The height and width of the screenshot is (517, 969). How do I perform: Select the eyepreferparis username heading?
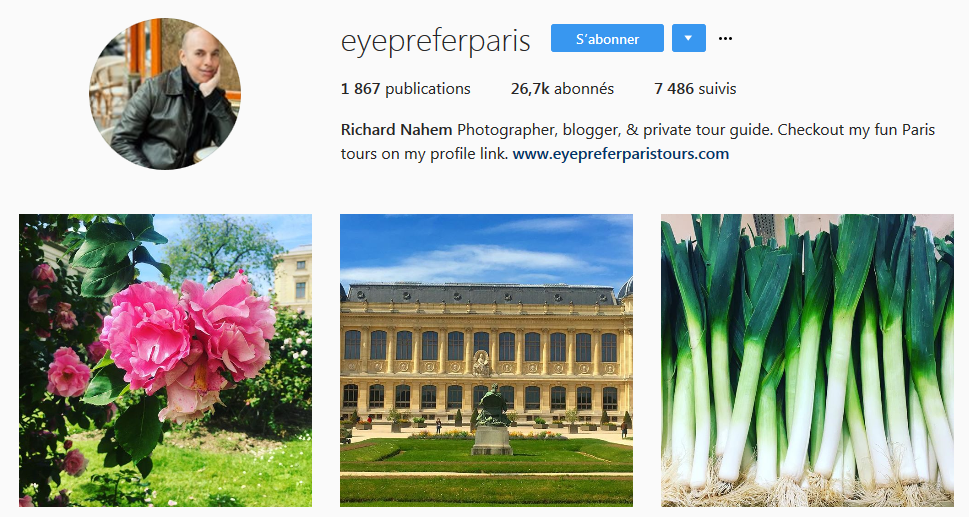coord(435,41)
